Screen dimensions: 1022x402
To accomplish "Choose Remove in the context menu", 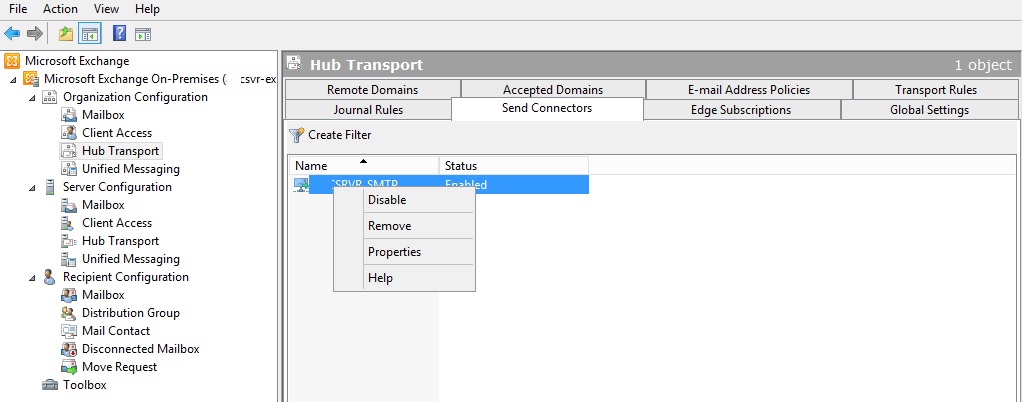I will [404, 226].
